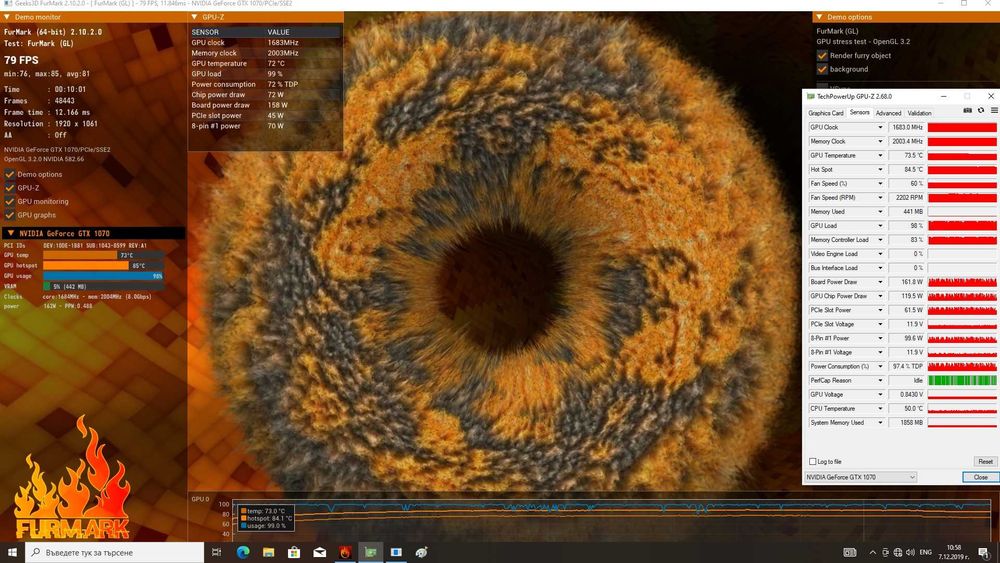This screenshot has height=563, width=1000.
Task: Open Microsoft Edge in the taskbar
Action: [243, 552]
